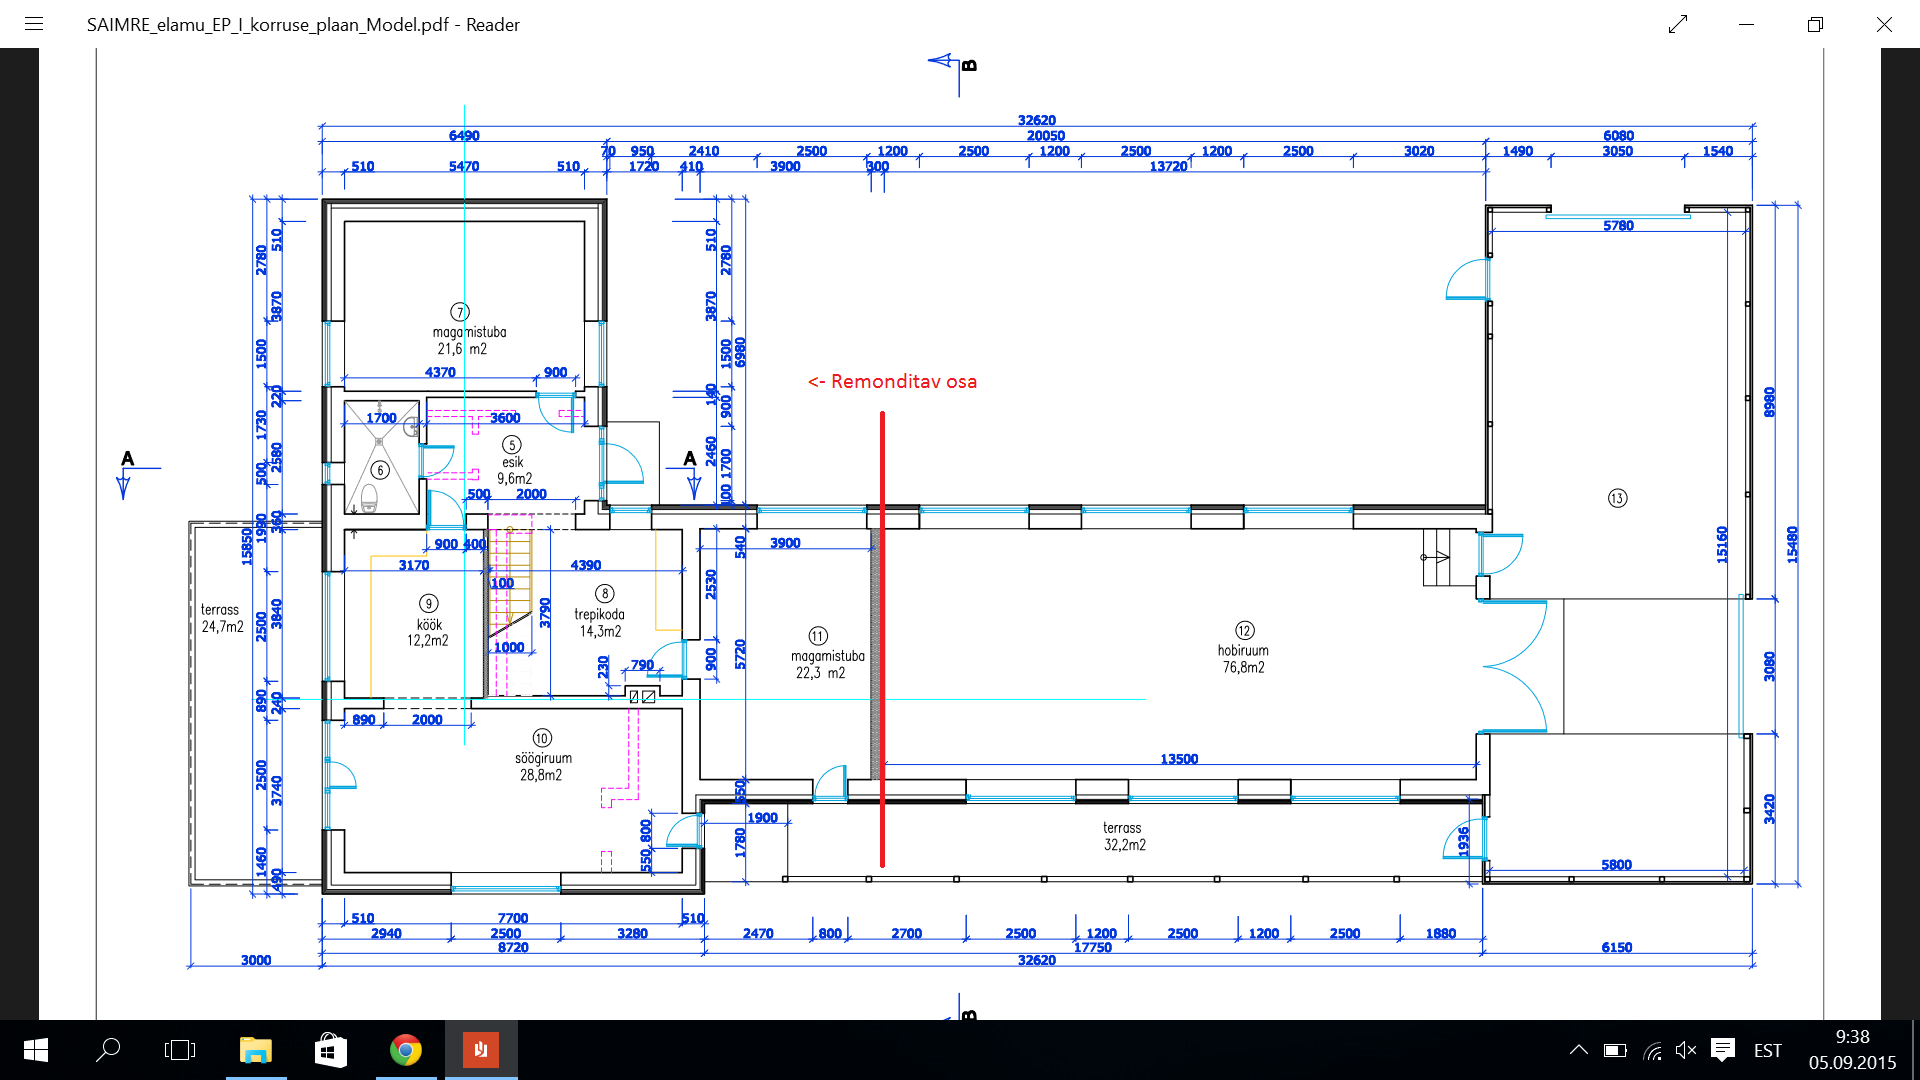The image size is (1920, 1080).
Task: Restore down the Reader window
Action: [x=1815, y=24]
